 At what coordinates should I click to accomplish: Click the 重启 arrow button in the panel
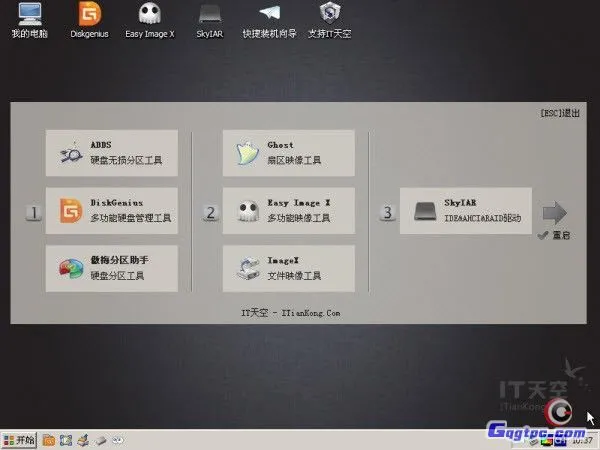pyautogui.click(x=554, y=213)
